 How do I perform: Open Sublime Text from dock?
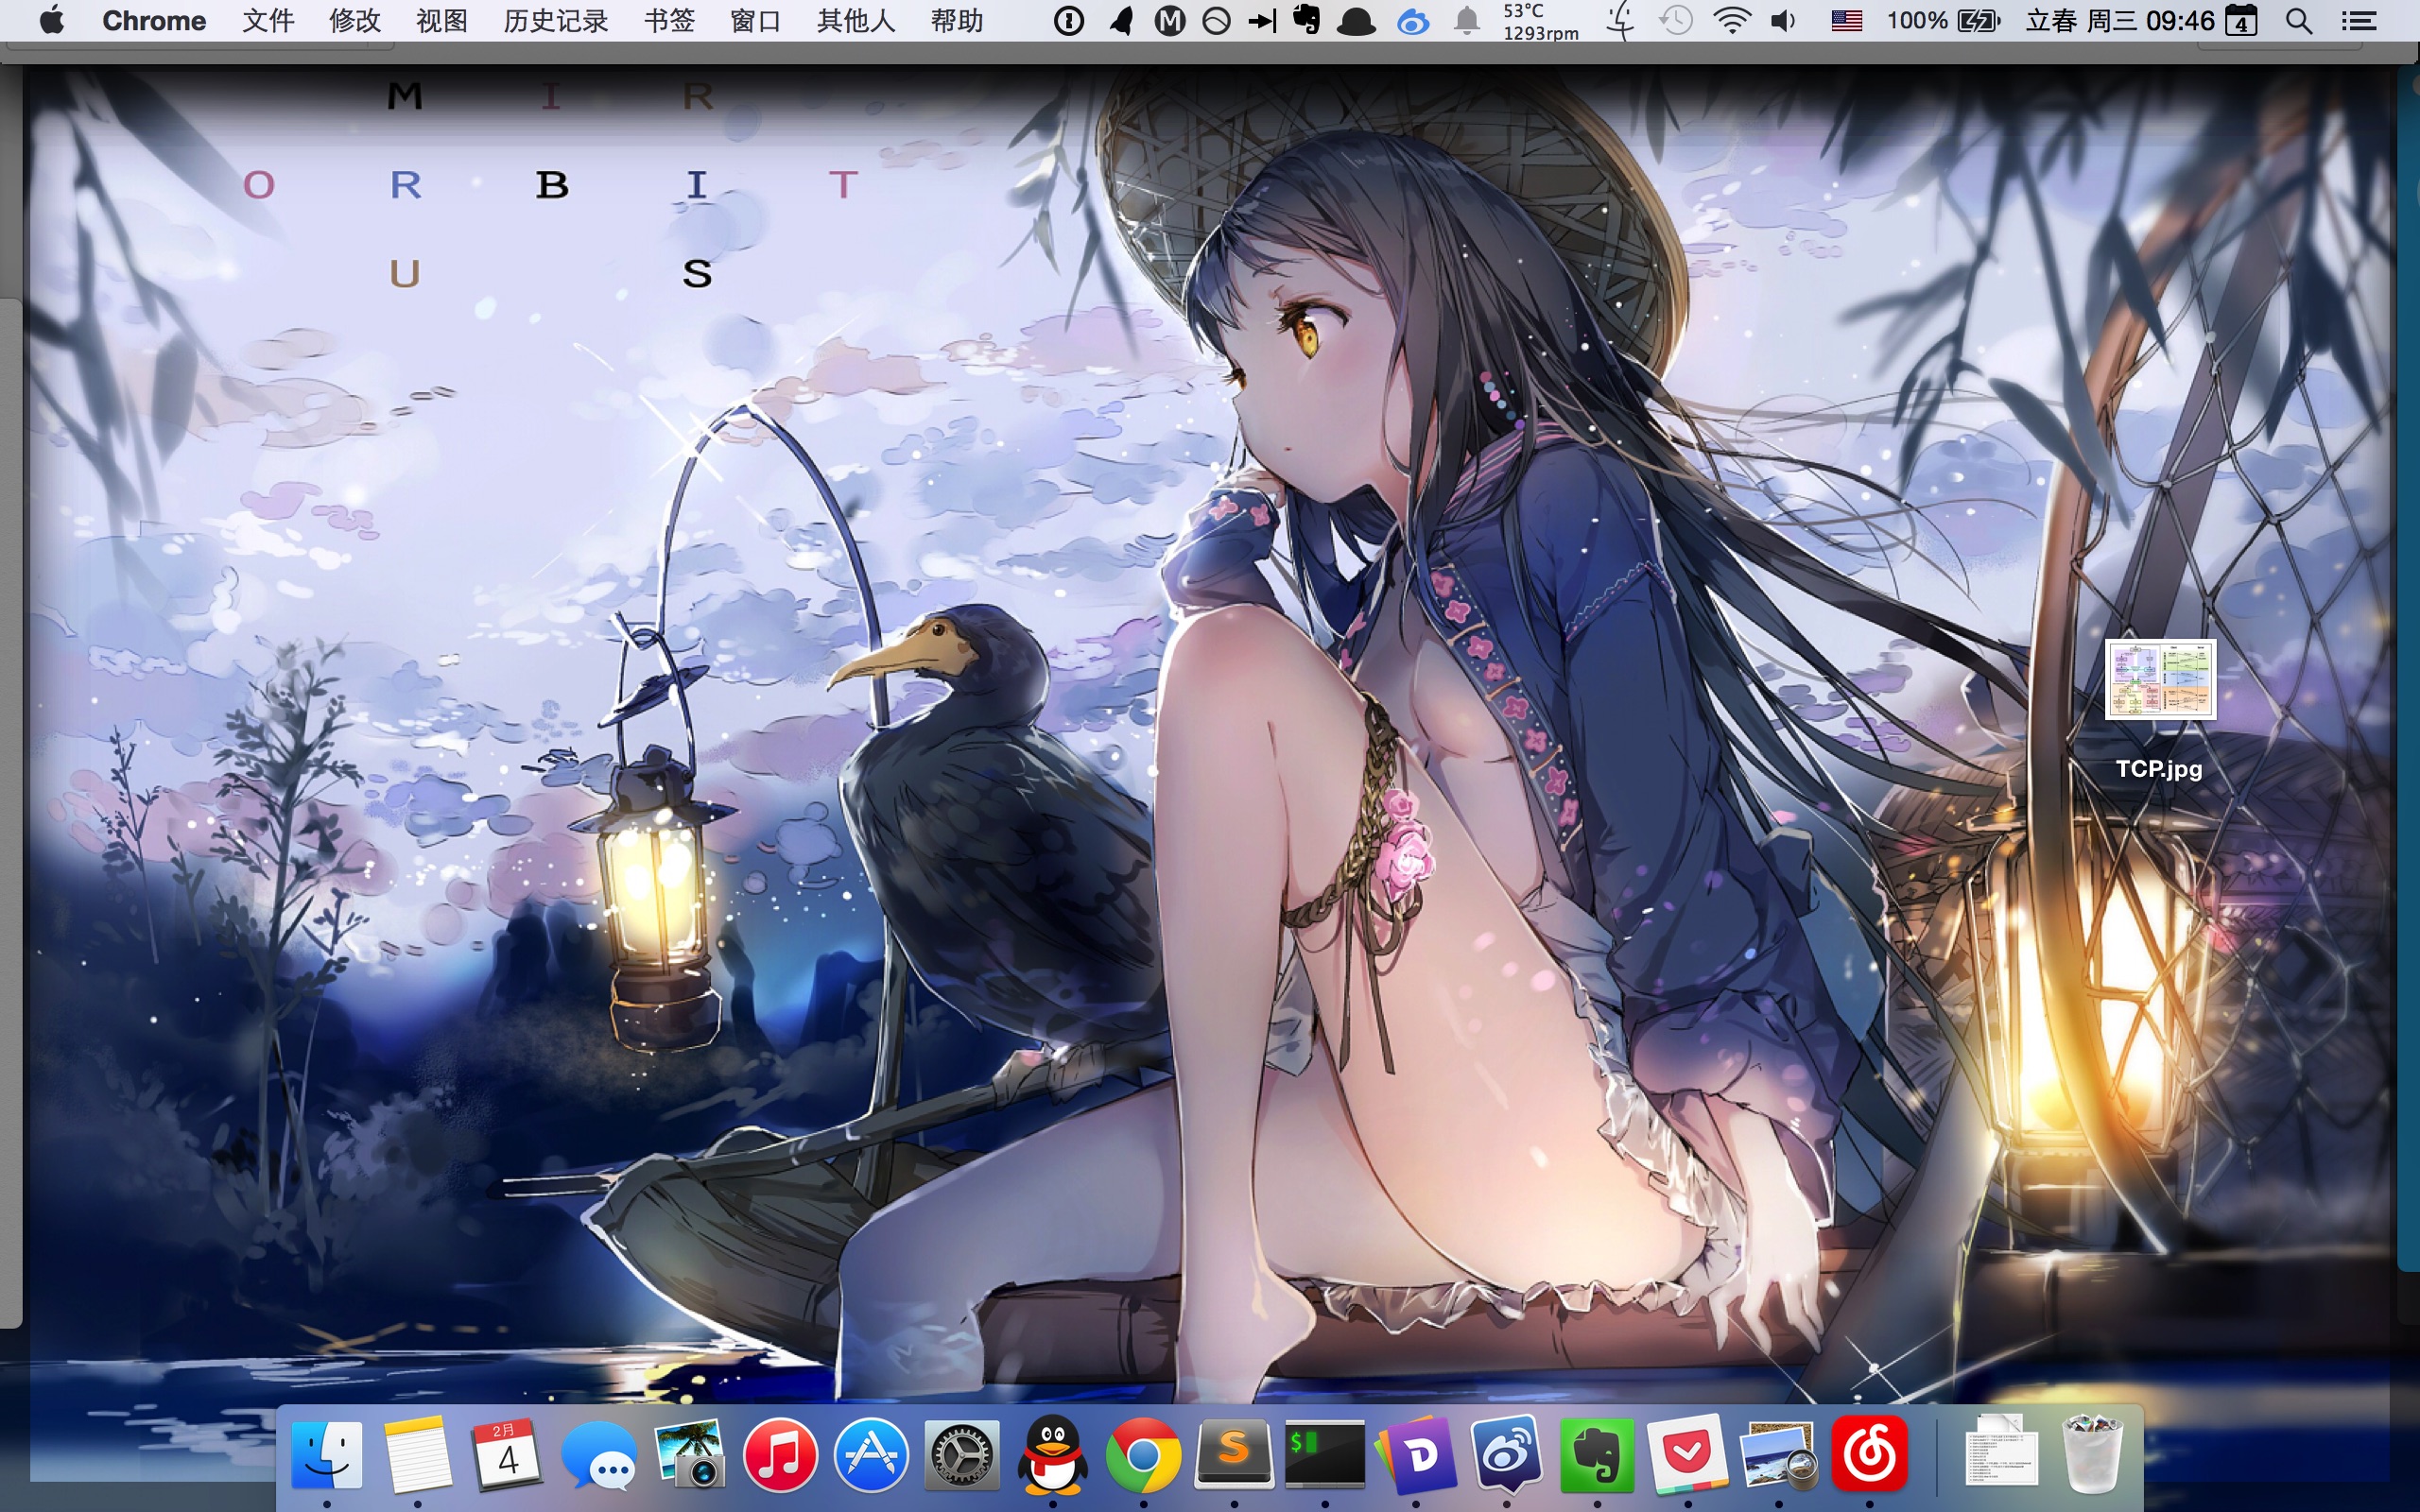click(1234, 1453)
